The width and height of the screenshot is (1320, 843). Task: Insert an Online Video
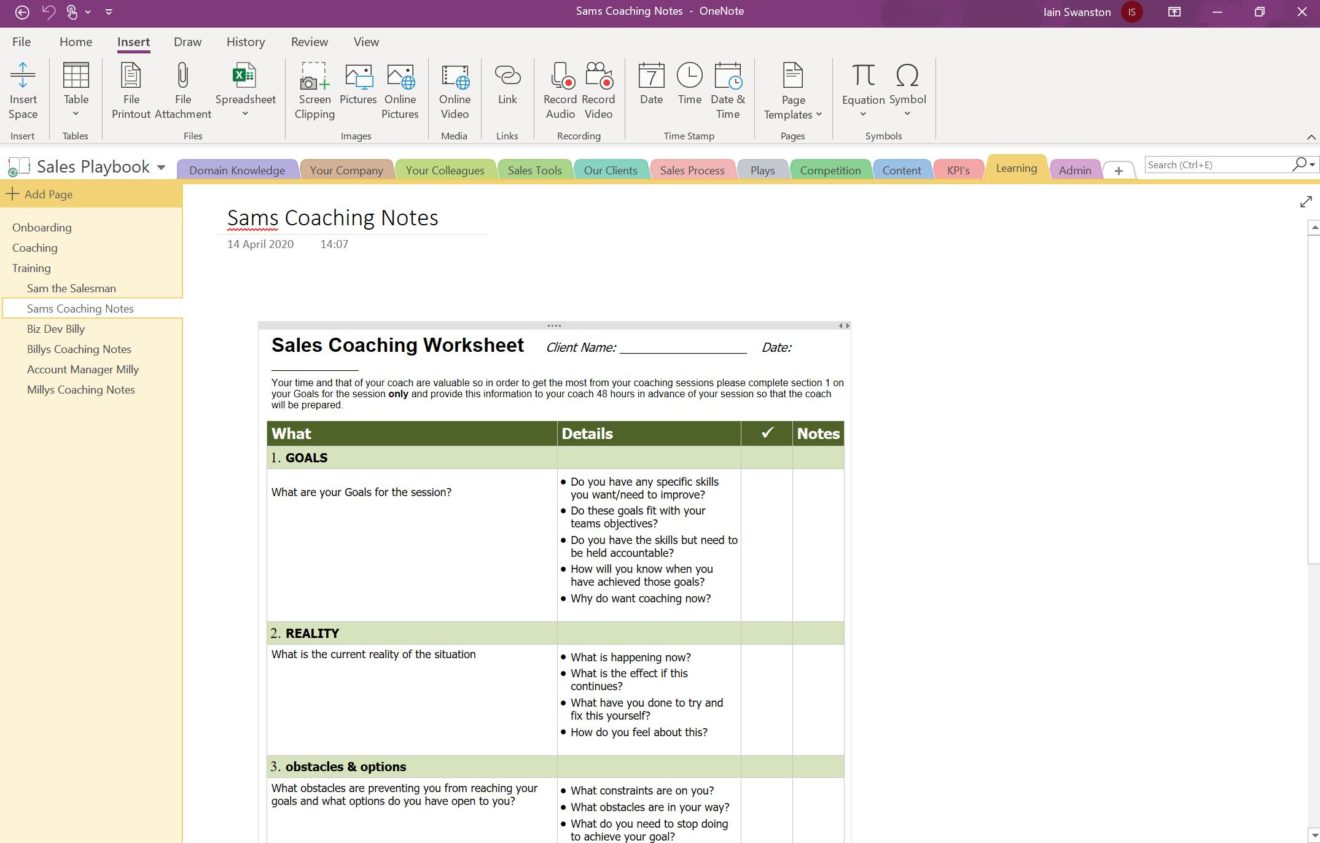coord(455,90)
